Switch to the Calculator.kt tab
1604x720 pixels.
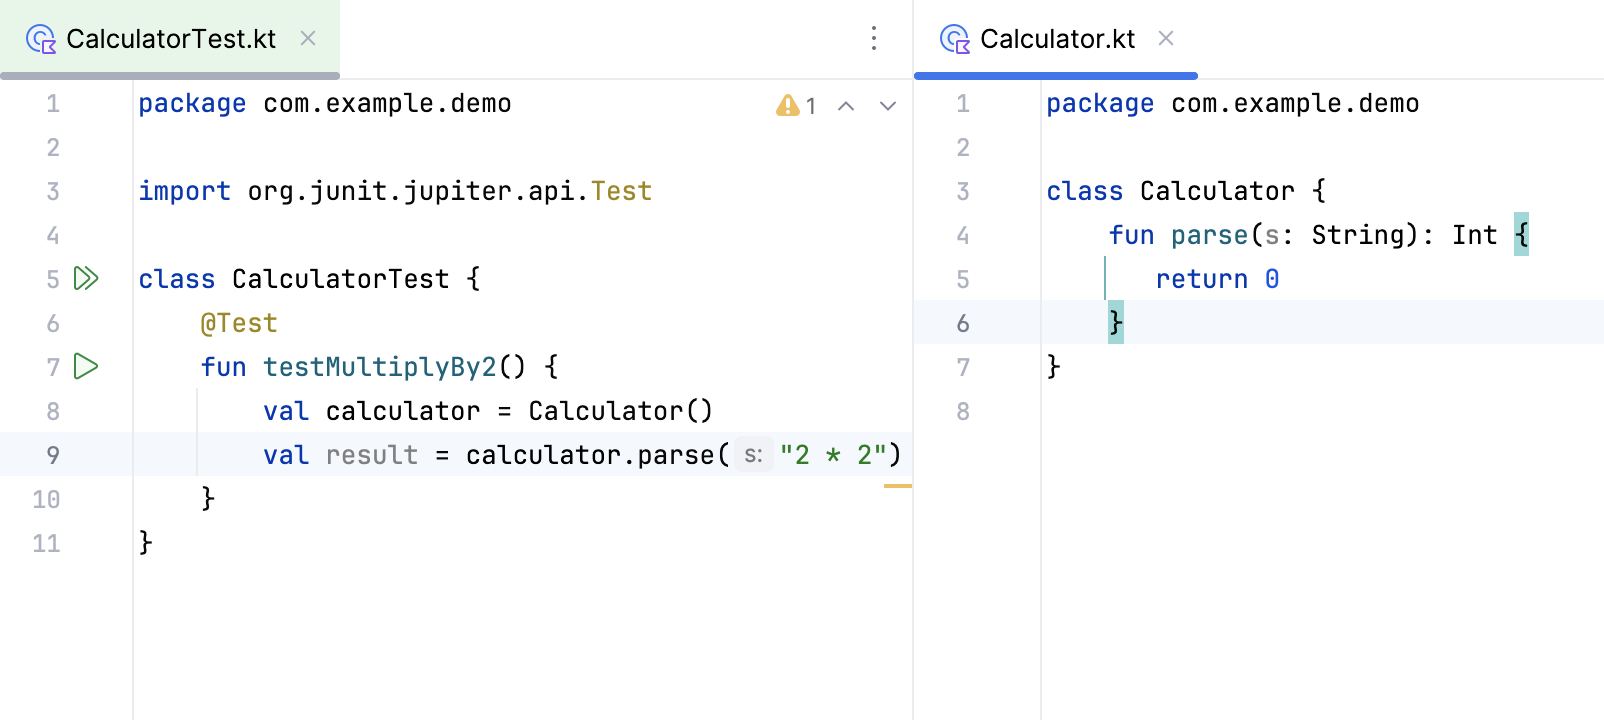tap(1057, 39)
